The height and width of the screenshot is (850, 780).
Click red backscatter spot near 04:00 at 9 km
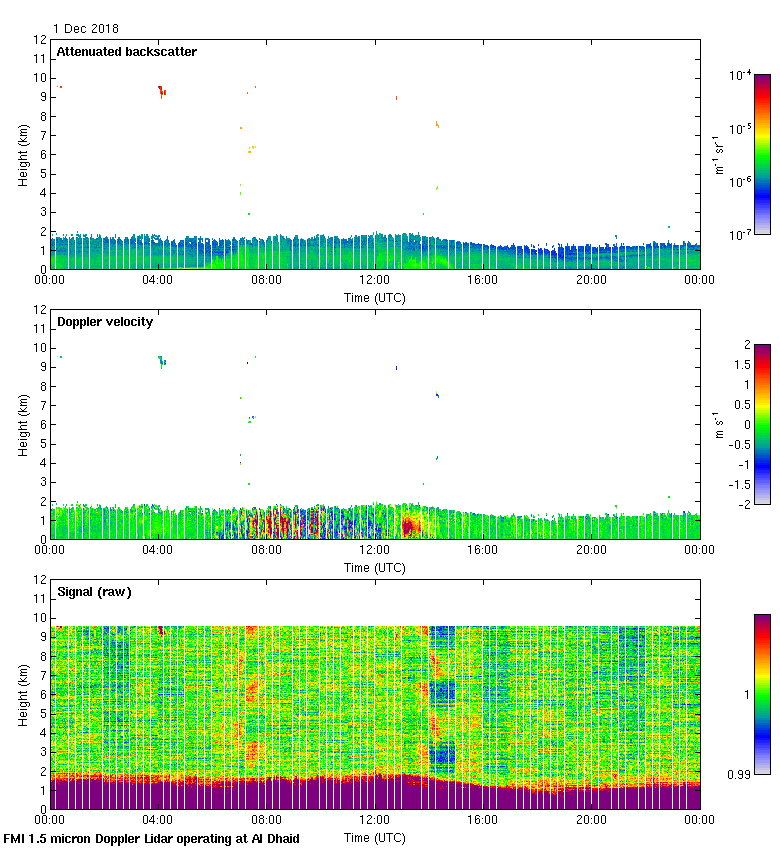161,91
